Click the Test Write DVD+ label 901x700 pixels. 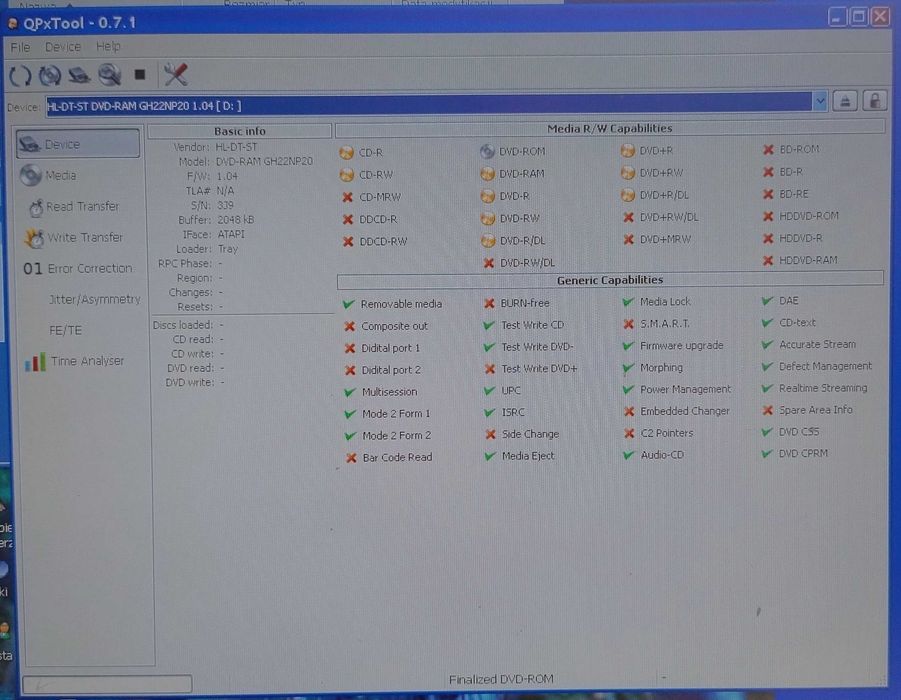tap(539, 369)
